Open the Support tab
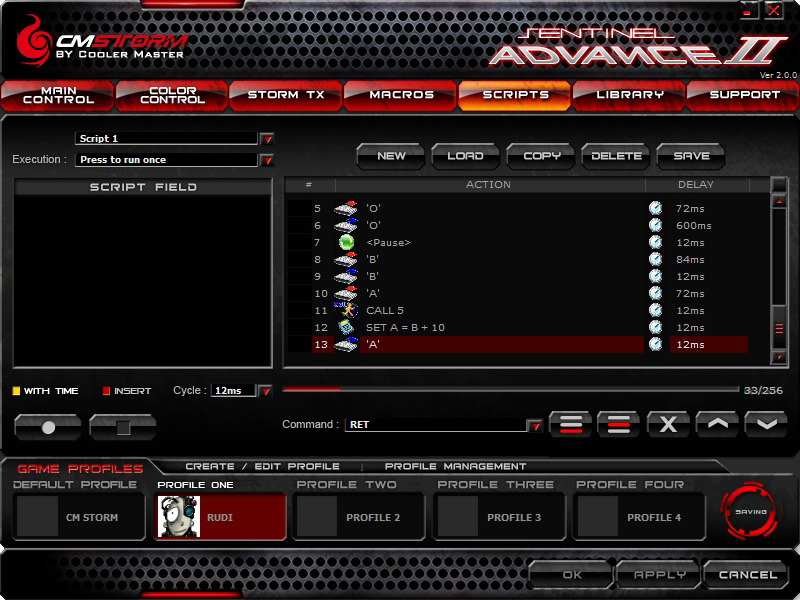 (x=743, y=95)
